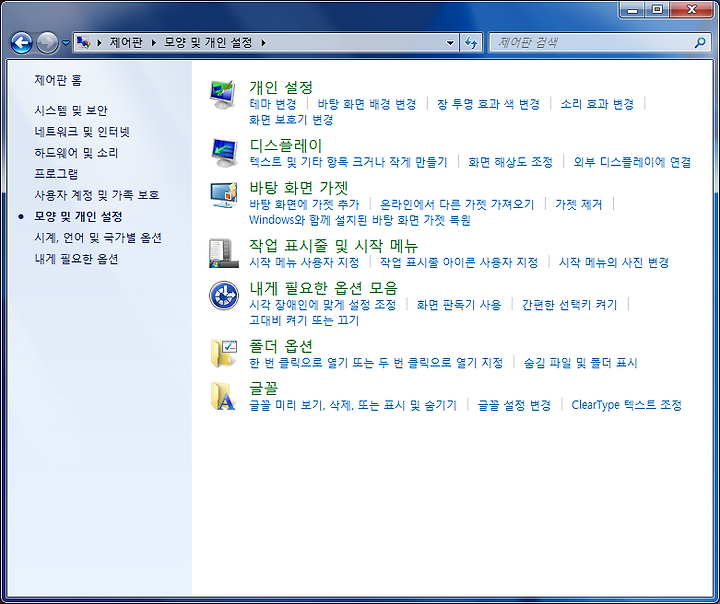Viewport: 720px width, 604px height.
Task: Click 가젯 제거 link
Action: click(x=579, y=204)
